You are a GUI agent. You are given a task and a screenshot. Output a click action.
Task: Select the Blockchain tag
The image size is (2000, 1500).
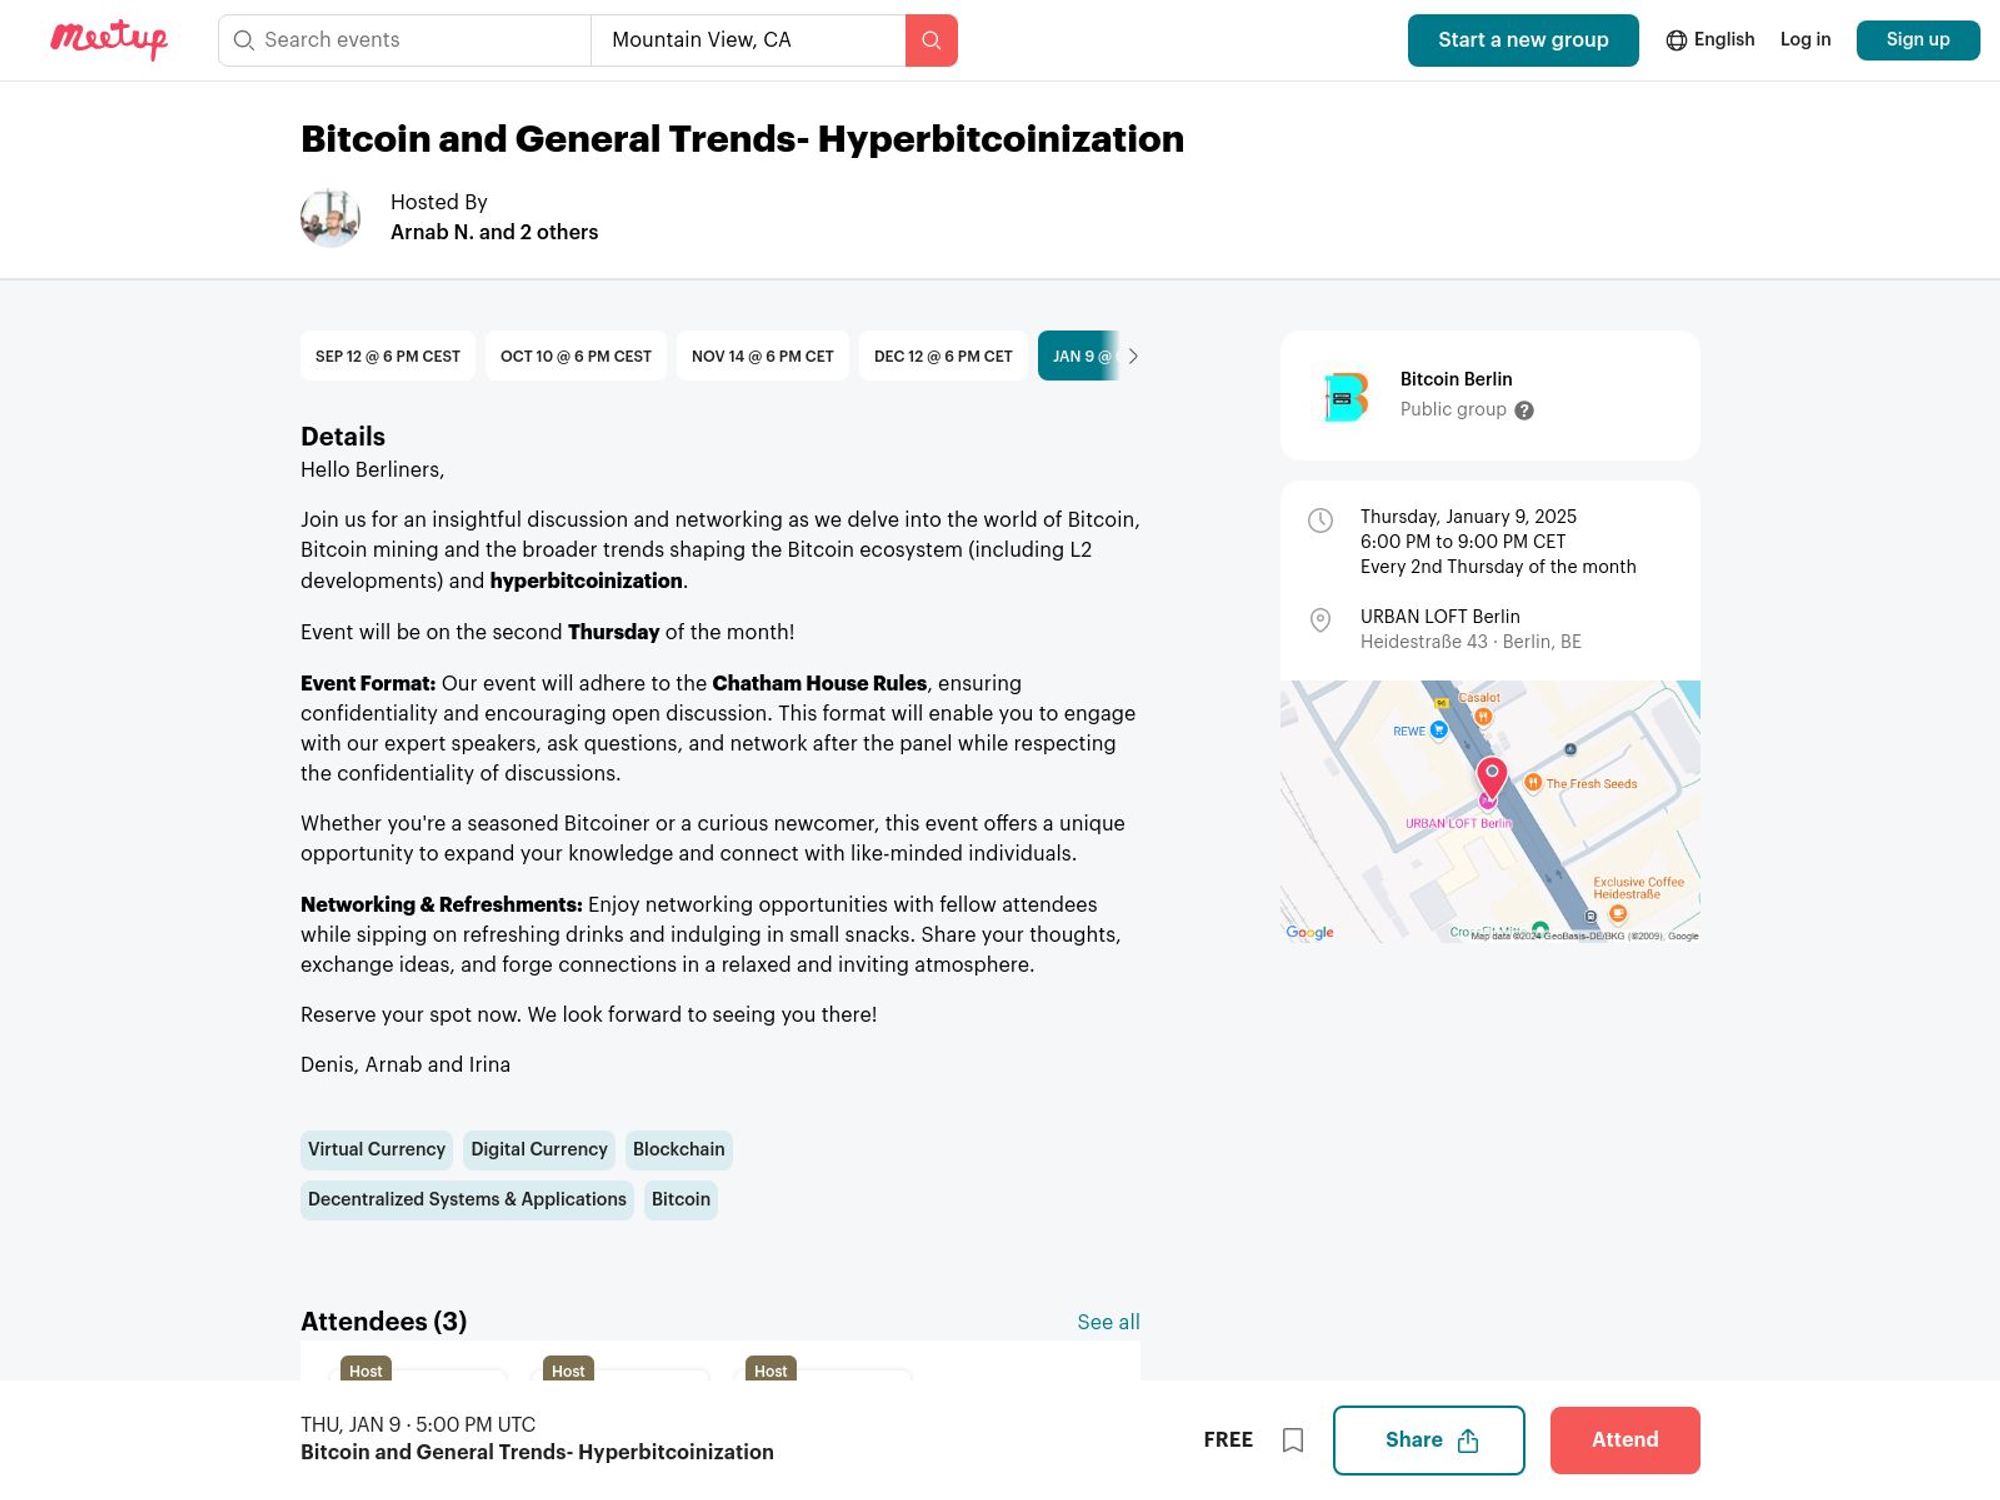(679, 1149)
